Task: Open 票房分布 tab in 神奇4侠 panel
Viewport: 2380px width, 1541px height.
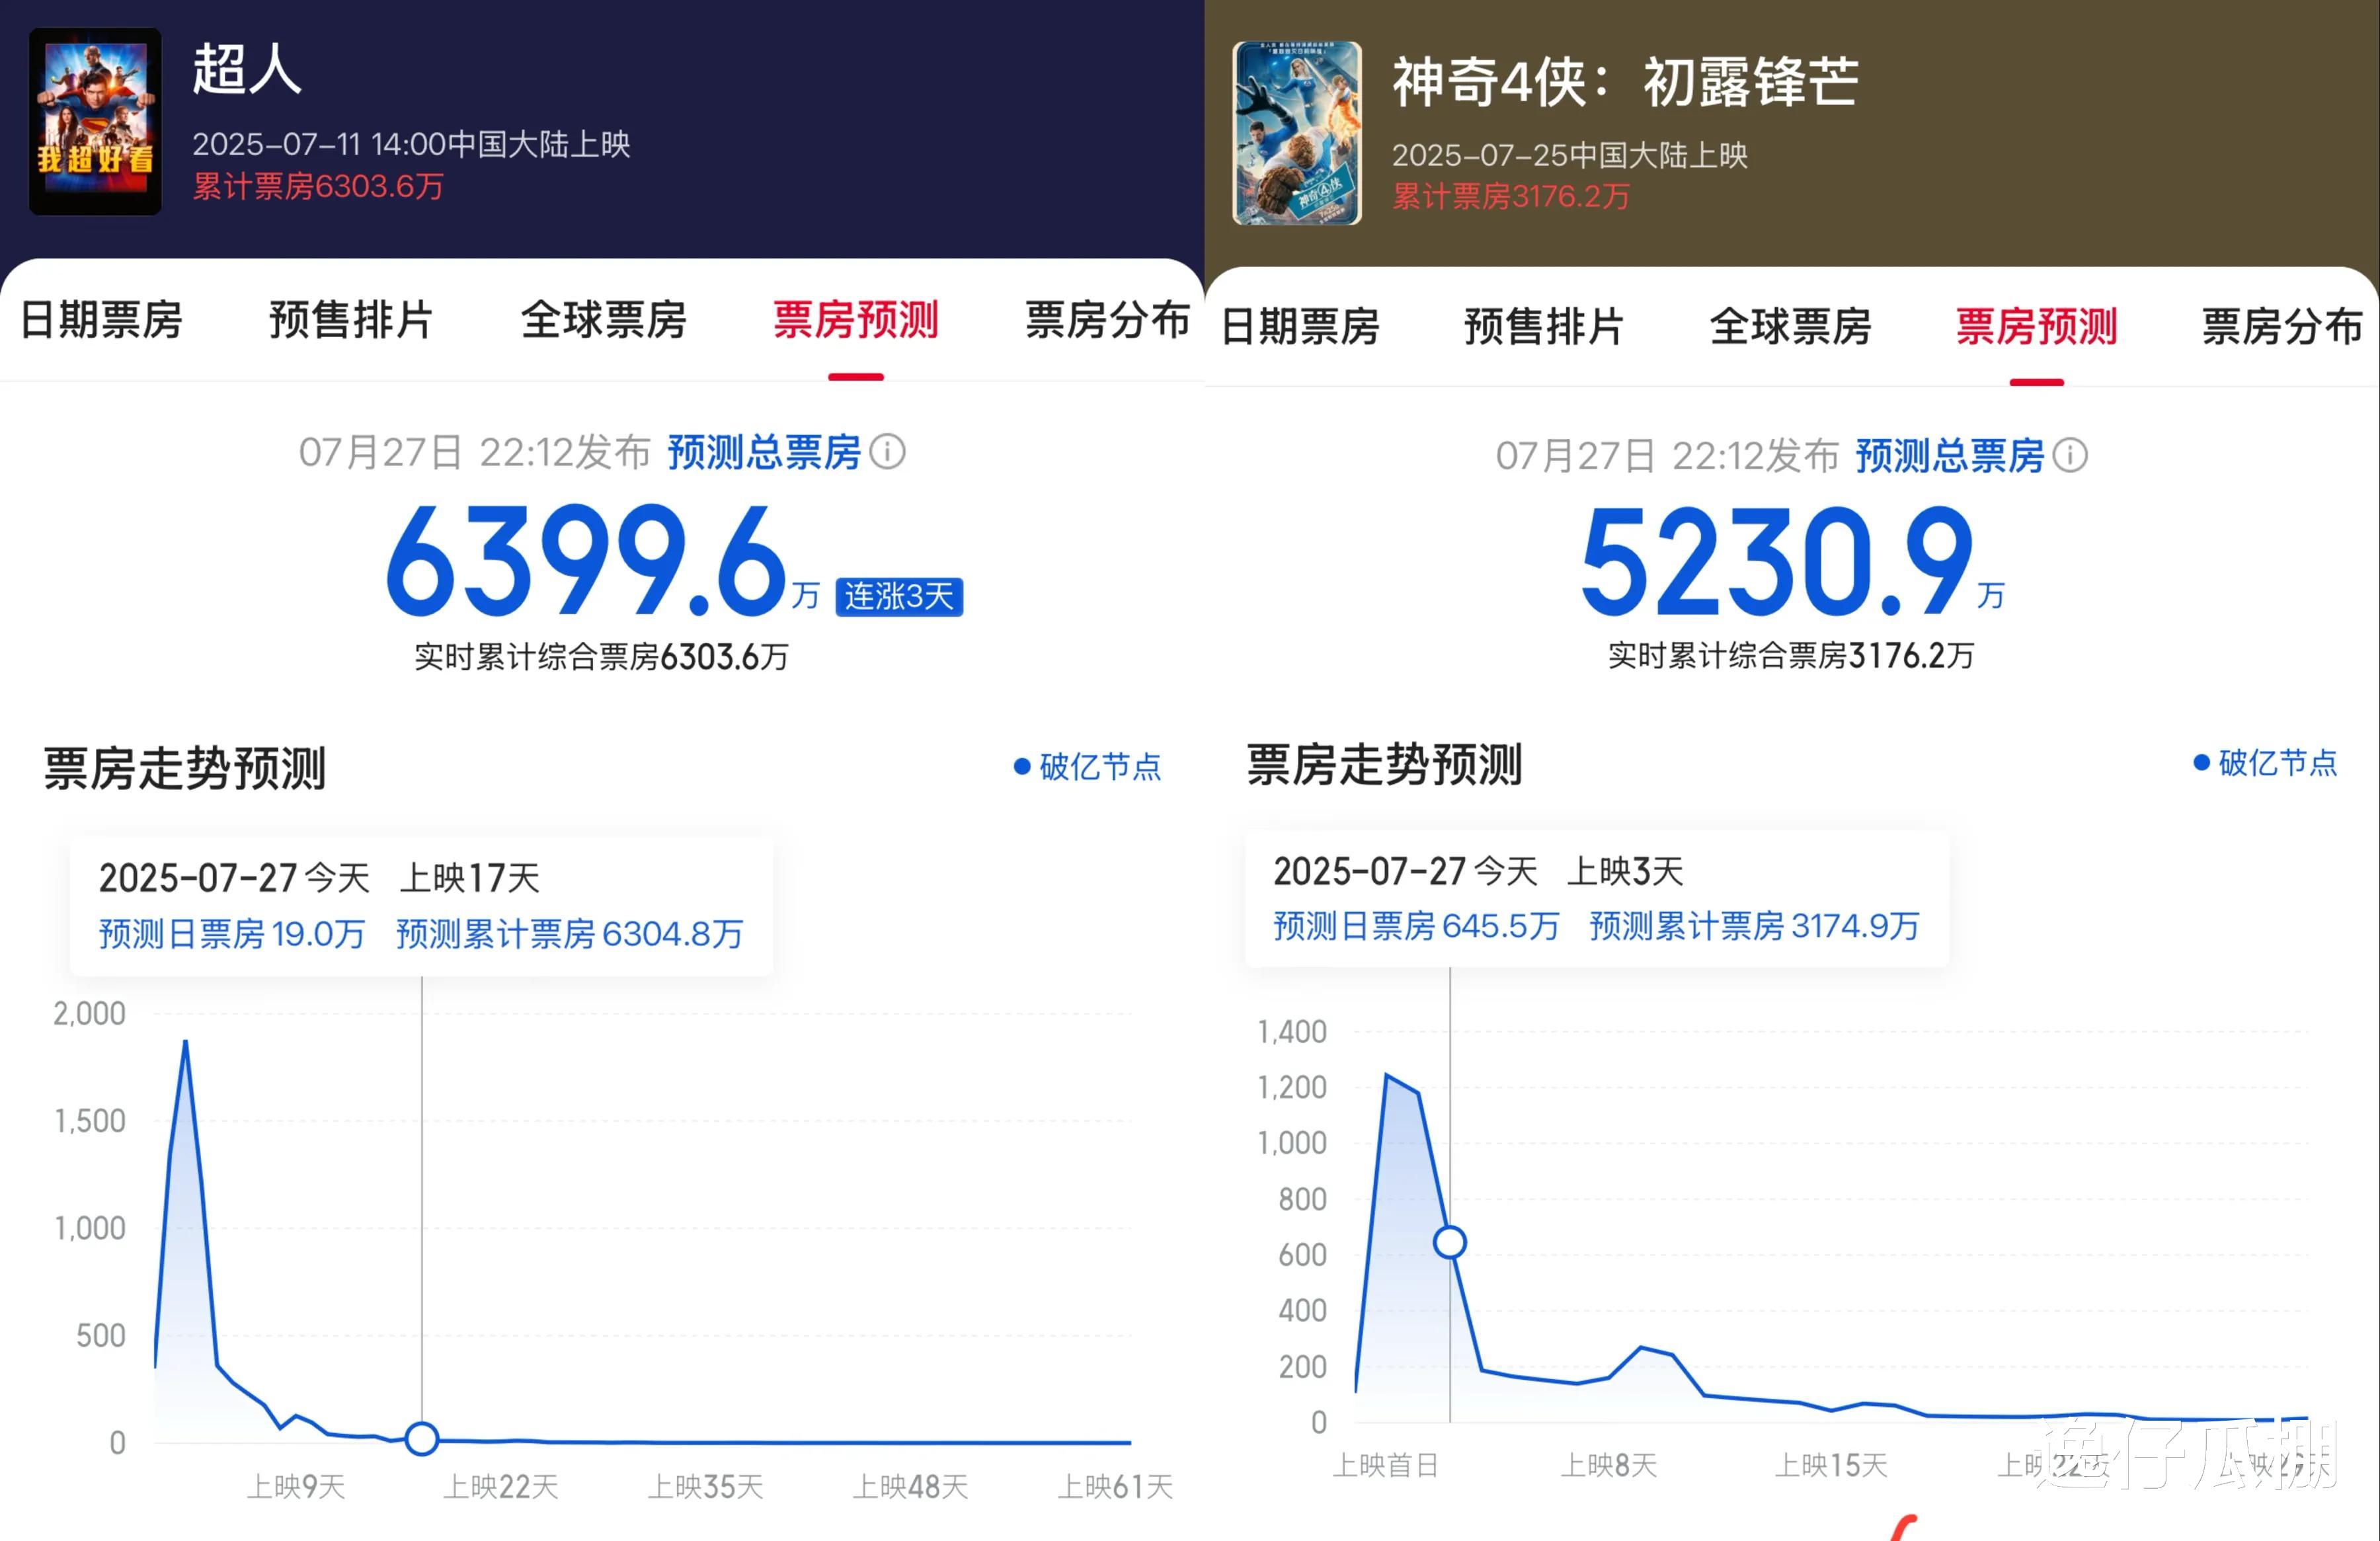Action: pos(2282,327)
